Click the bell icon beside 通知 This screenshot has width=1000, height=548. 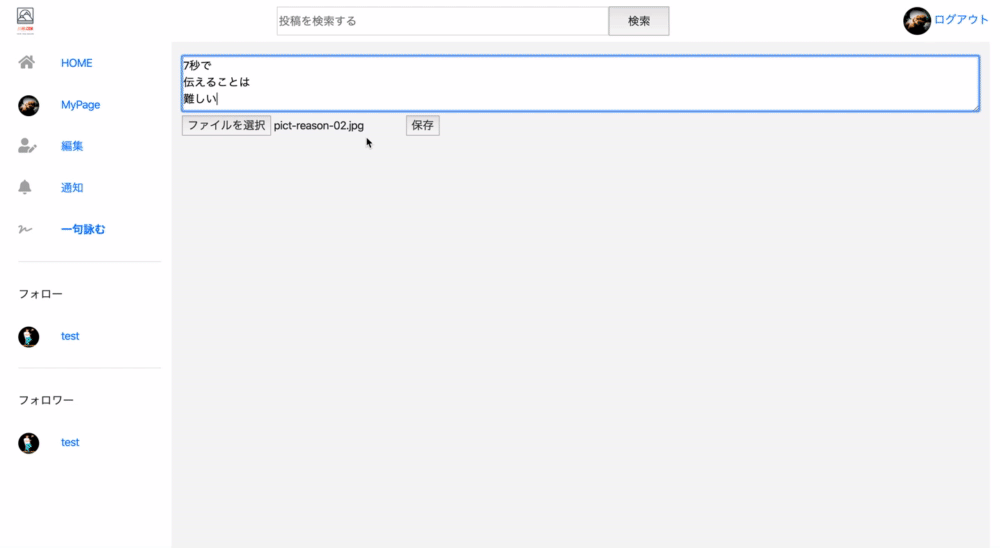pos(25,187)
